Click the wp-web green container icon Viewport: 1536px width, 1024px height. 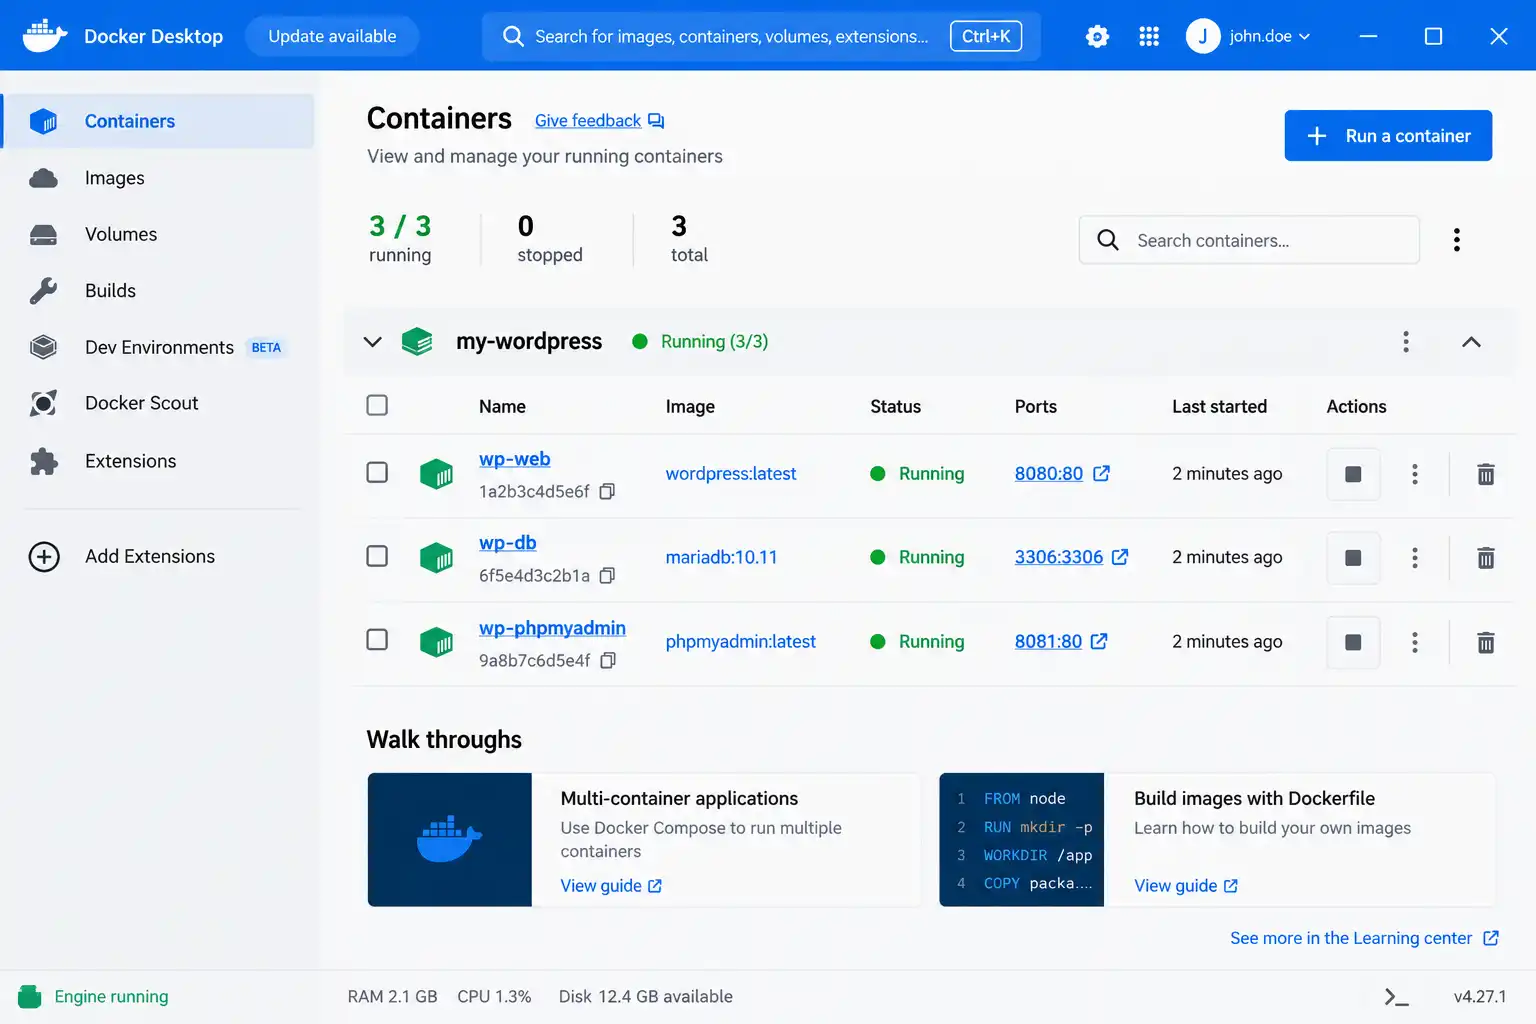[436, 474]
